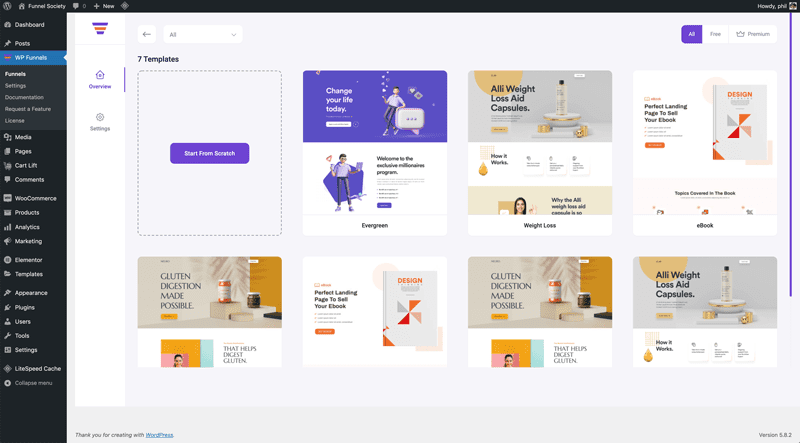
Task: Select the second-row Alli Weight Loss template
Action: 705,312
